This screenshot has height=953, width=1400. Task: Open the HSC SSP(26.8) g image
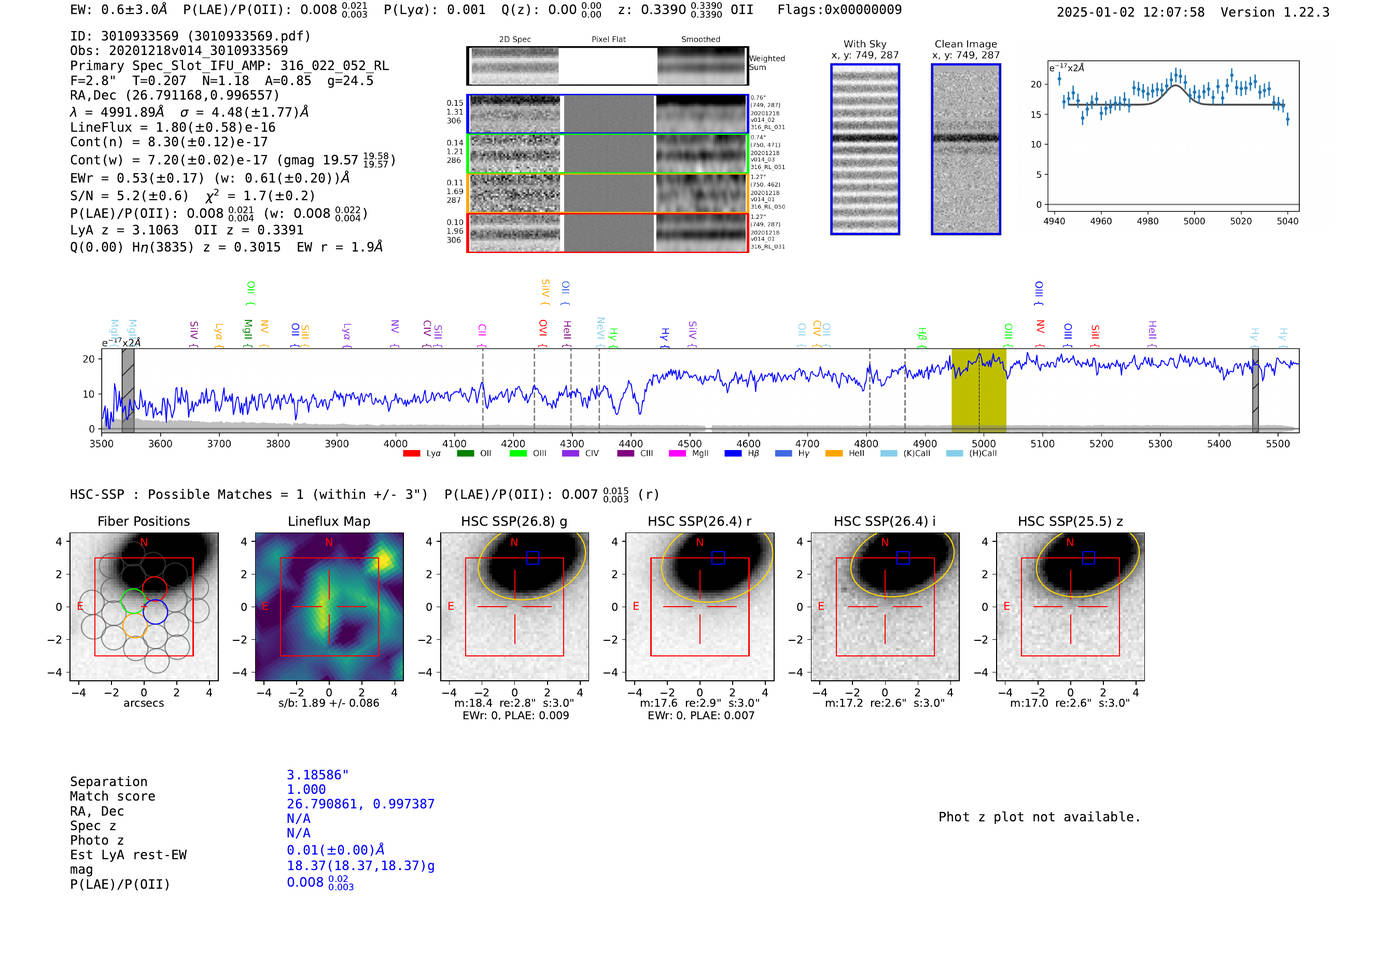coord(514,607)
